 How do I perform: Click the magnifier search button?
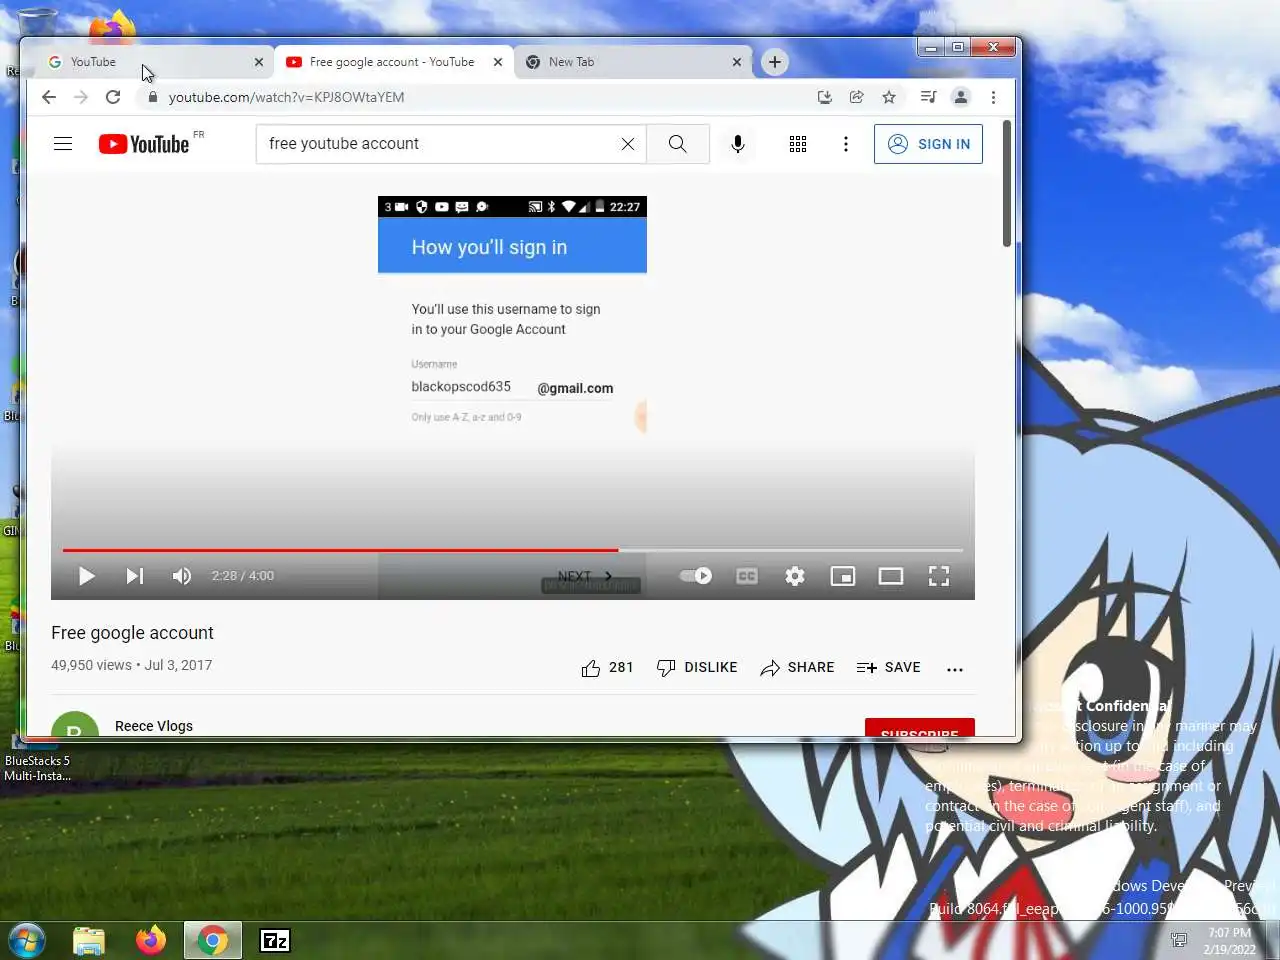(x=678, y=144)
